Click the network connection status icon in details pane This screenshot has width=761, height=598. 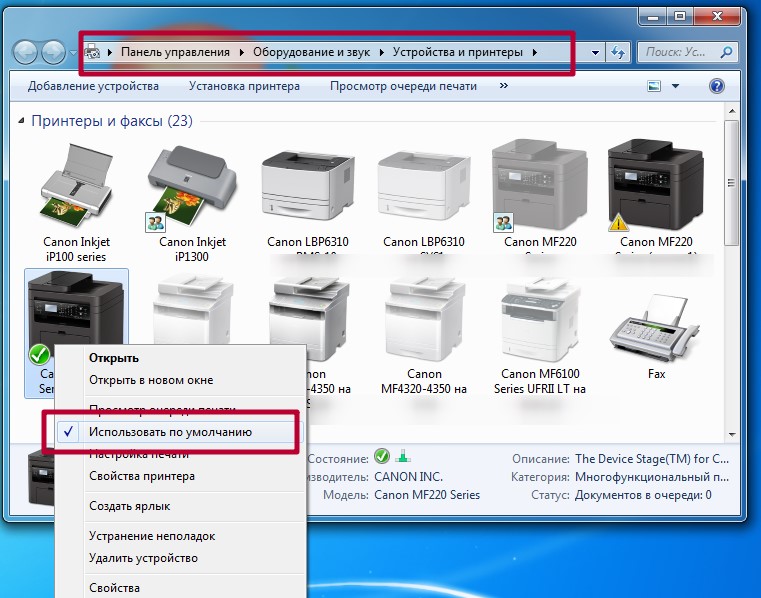[403, 456]
